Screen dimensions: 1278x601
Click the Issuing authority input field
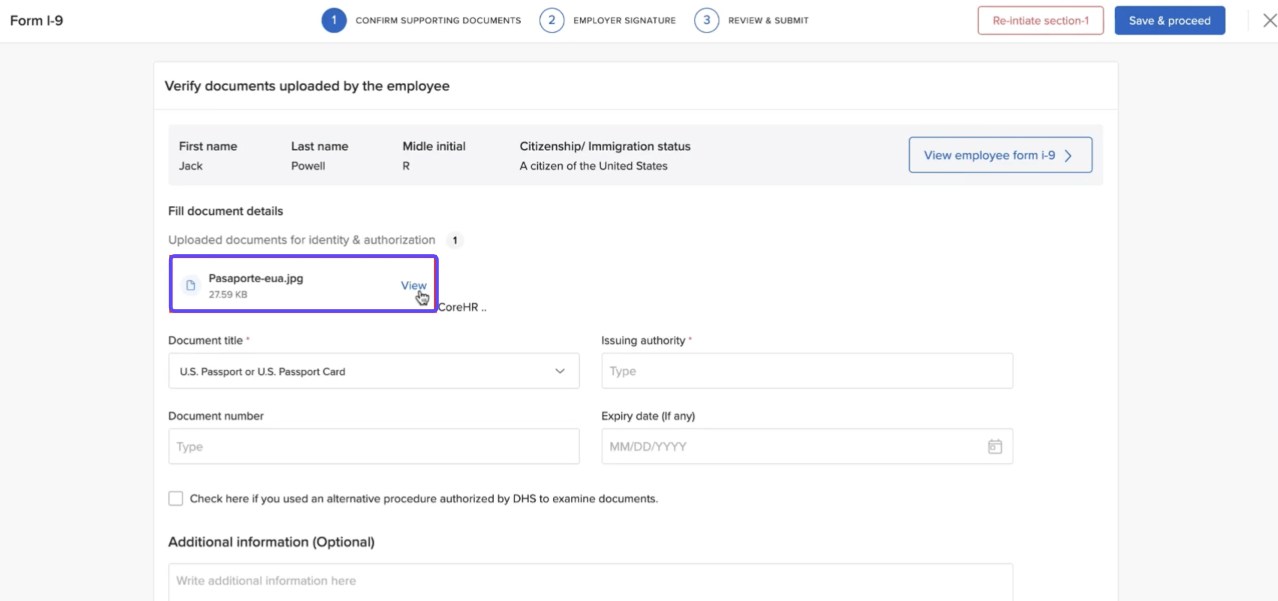[806, 371]
